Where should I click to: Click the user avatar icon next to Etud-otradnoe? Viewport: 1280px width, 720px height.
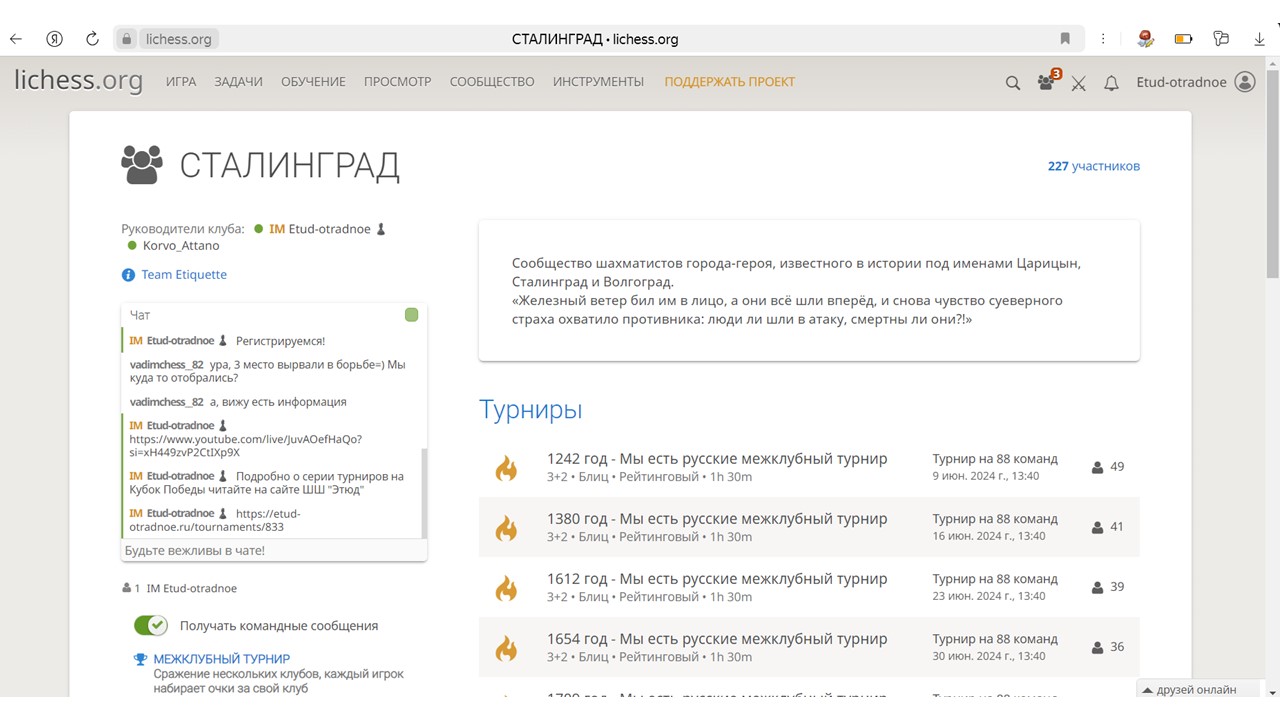tap(1245, 82)
